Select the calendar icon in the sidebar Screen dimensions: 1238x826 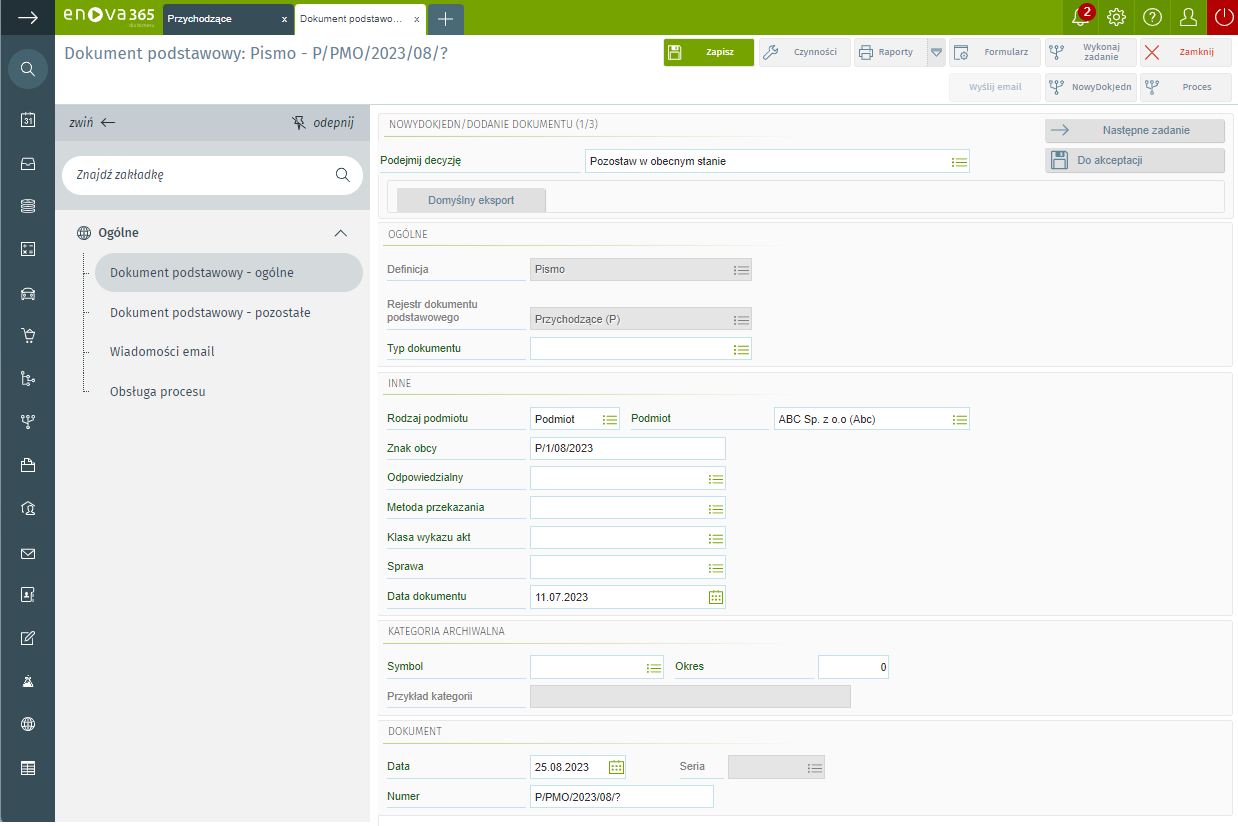[x=28, y=120]
